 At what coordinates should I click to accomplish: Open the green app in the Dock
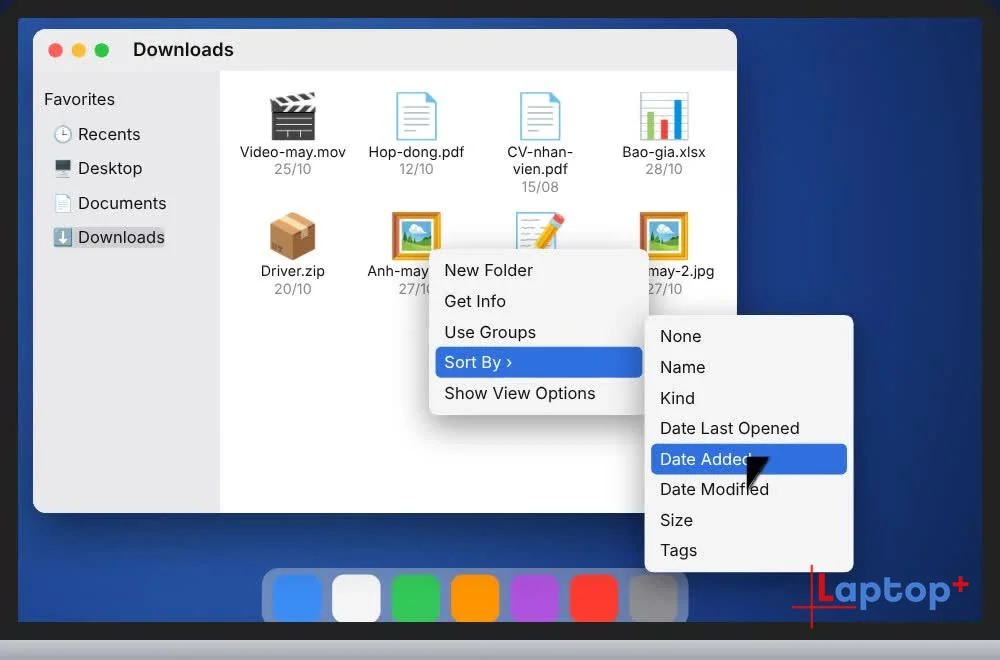pyautogui.click(x=415, y=598)
